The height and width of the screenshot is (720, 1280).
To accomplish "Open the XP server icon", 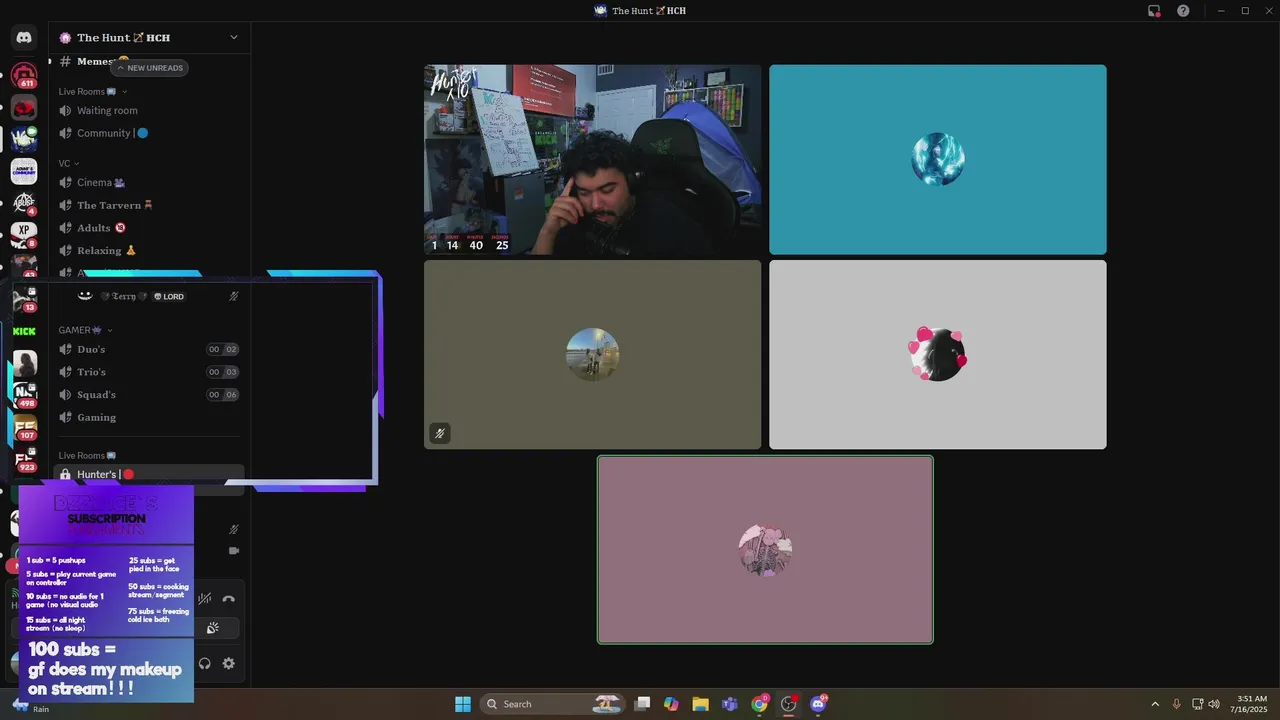I will click(24, 235).
